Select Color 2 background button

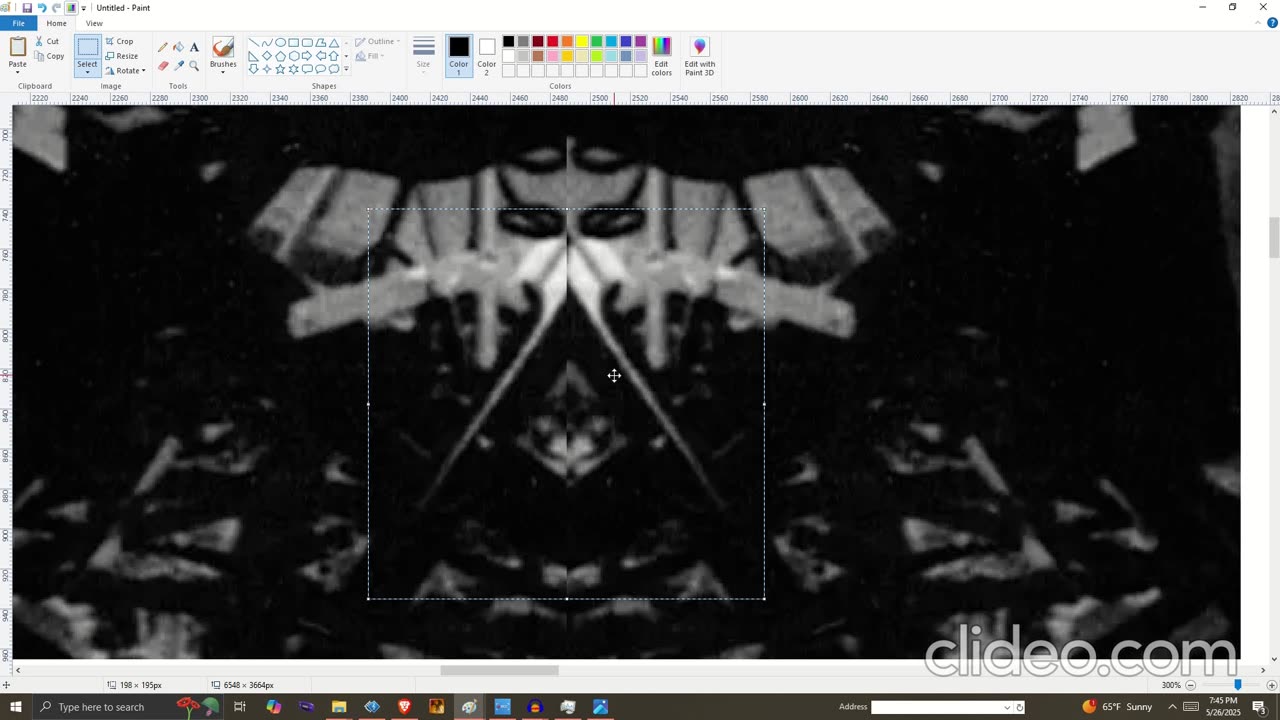click(486, 56)
